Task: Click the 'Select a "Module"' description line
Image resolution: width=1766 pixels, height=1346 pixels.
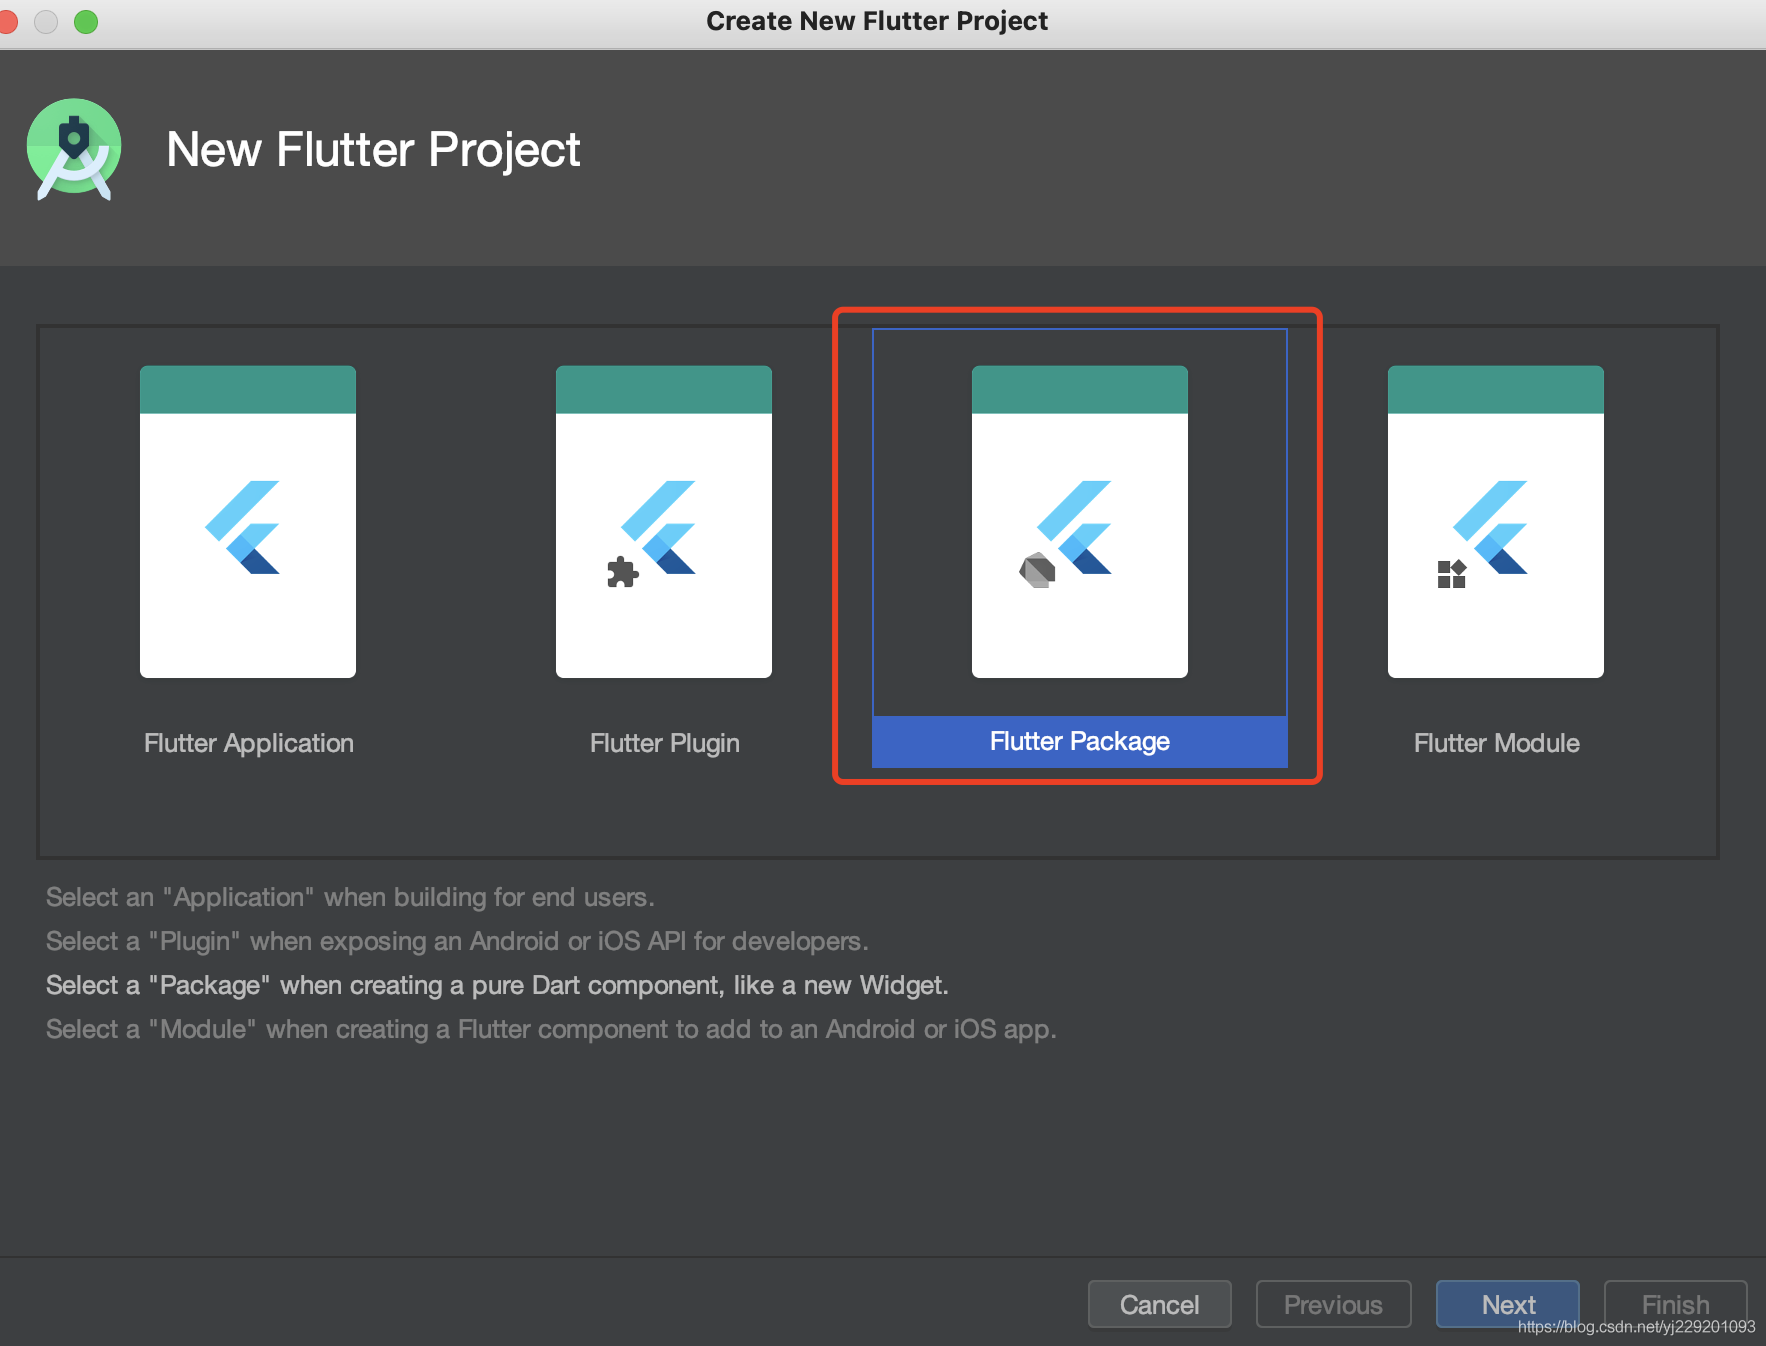Action: tap(551, 1029)
